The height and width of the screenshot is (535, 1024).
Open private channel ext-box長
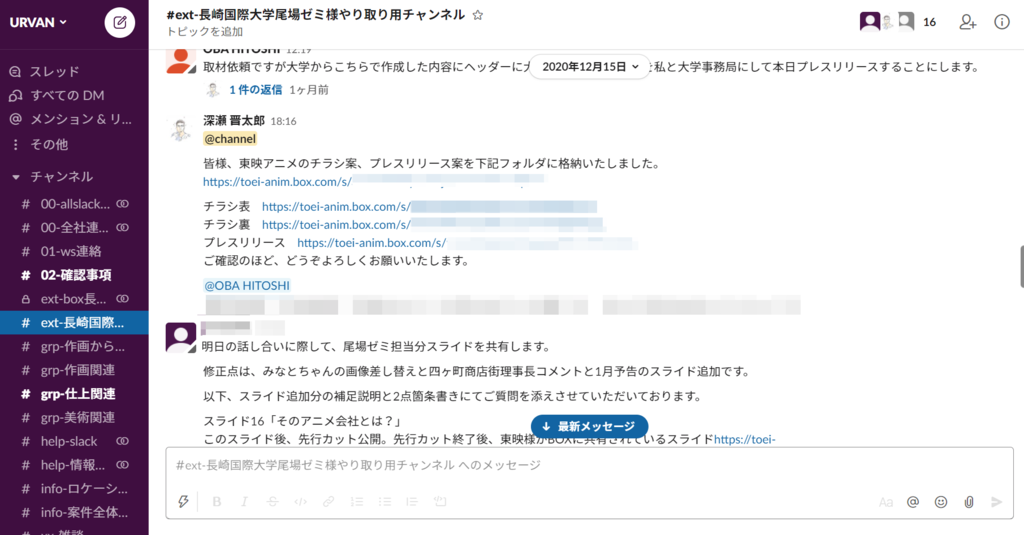74,299
